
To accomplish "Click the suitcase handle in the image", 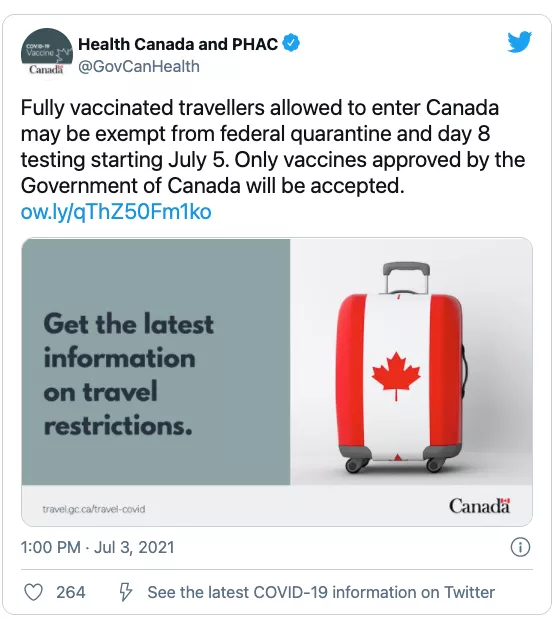I will (x=406, y=278).
